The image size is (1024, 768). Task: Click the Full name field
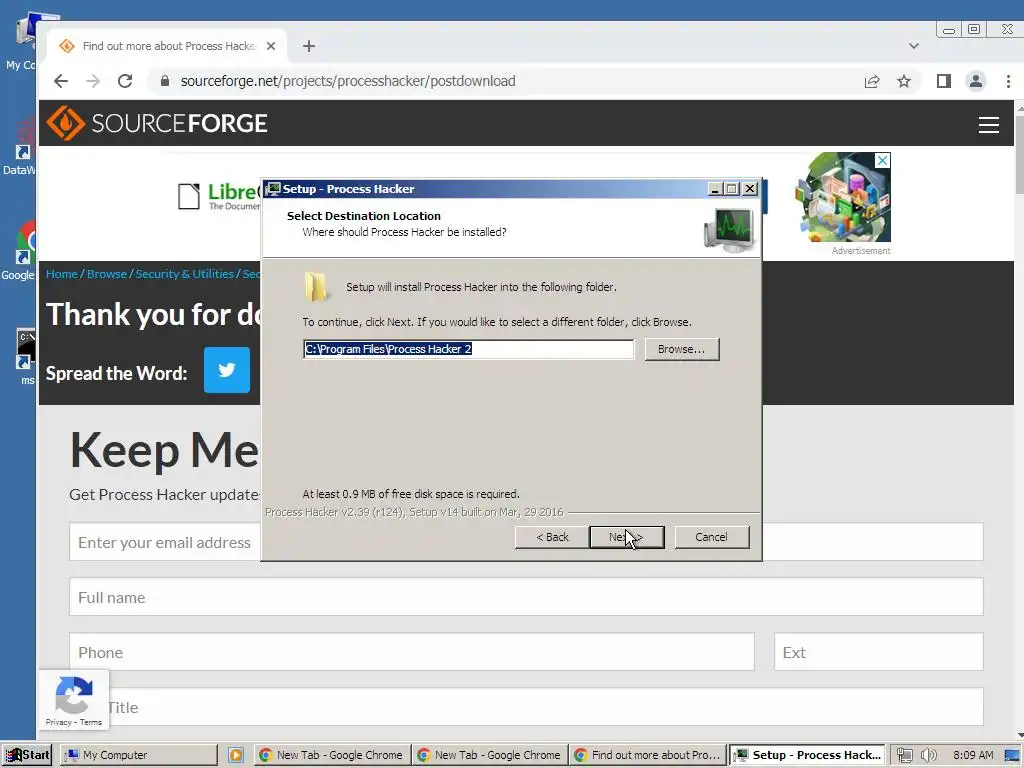(526, 596)
